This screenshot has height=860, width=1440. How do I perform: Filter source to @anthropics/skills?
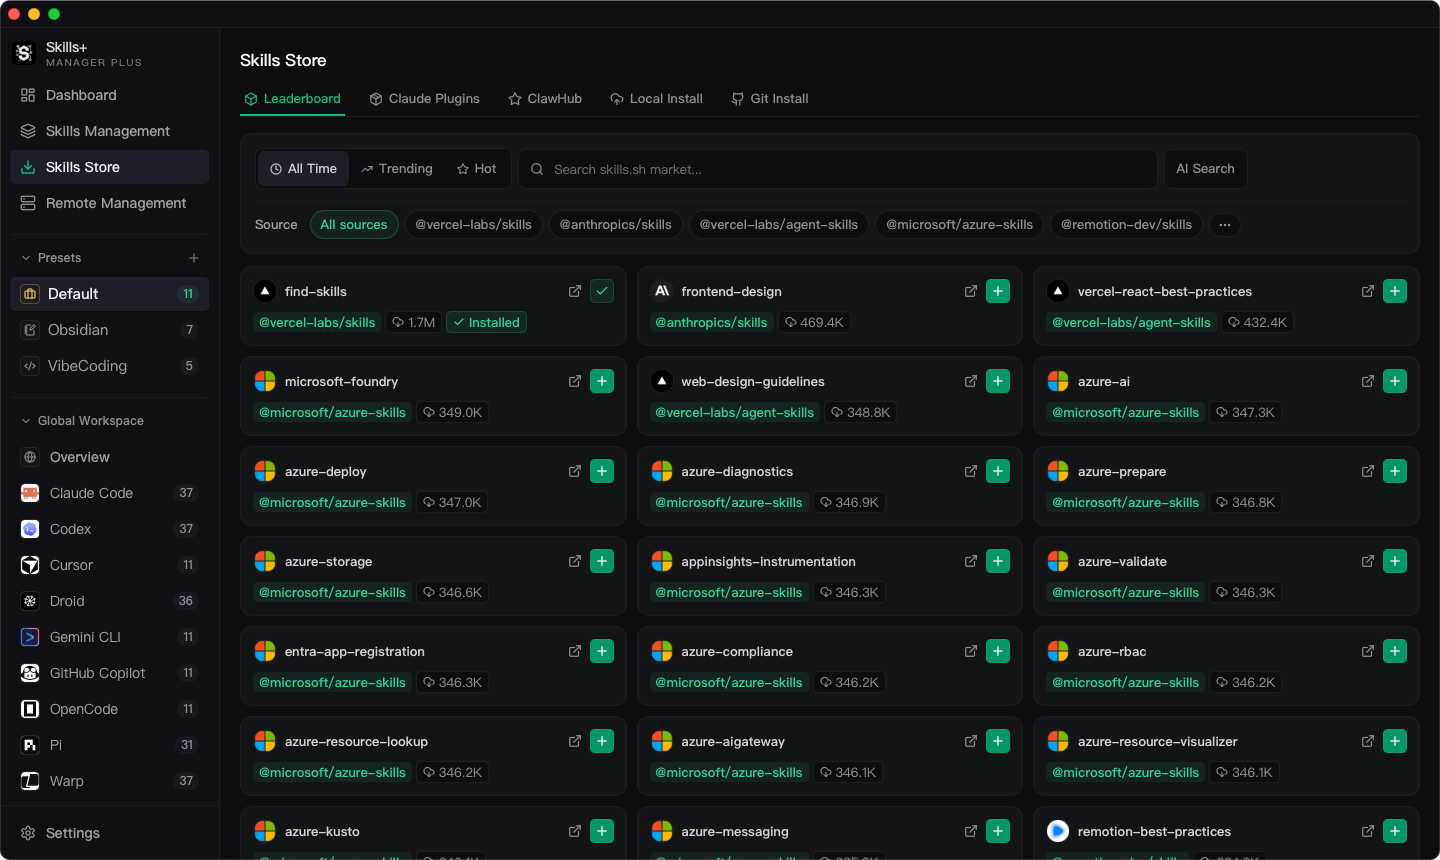[616, 225]
